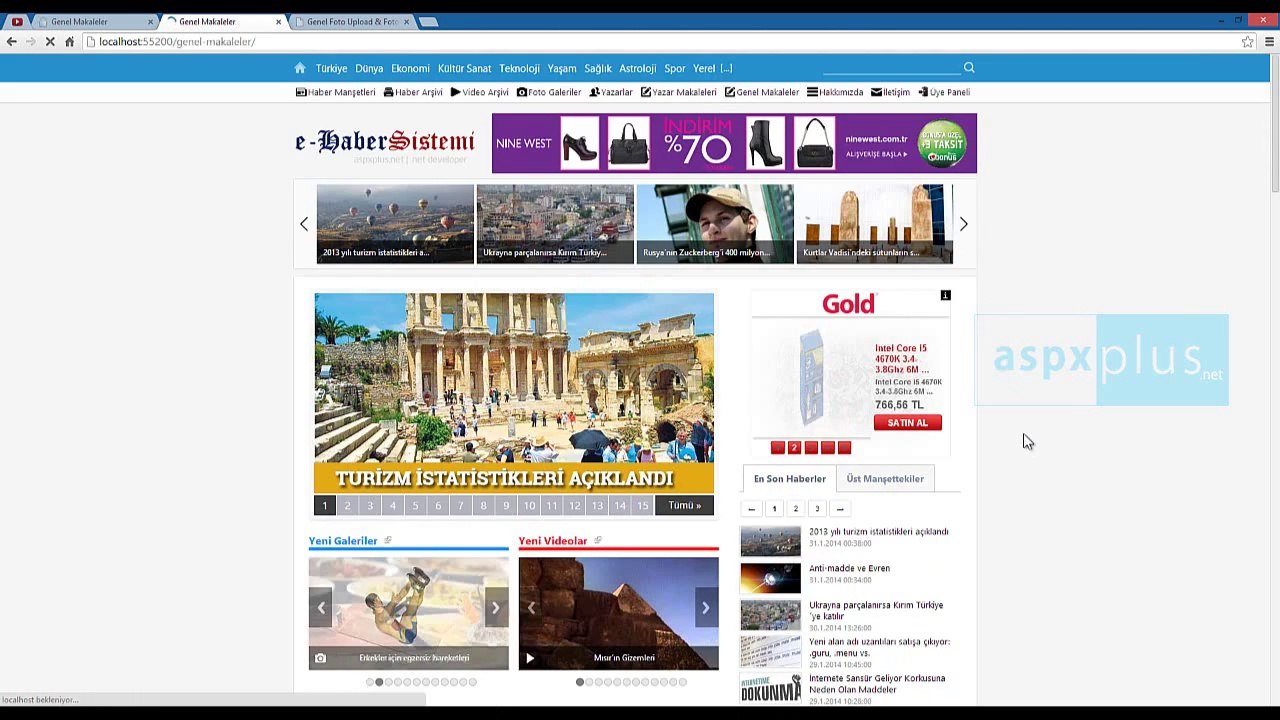Image resolution: width=1280 pixels, height=720 pixels.
Task: Go to page 3 in latest news pager
Action: (817, 509)
